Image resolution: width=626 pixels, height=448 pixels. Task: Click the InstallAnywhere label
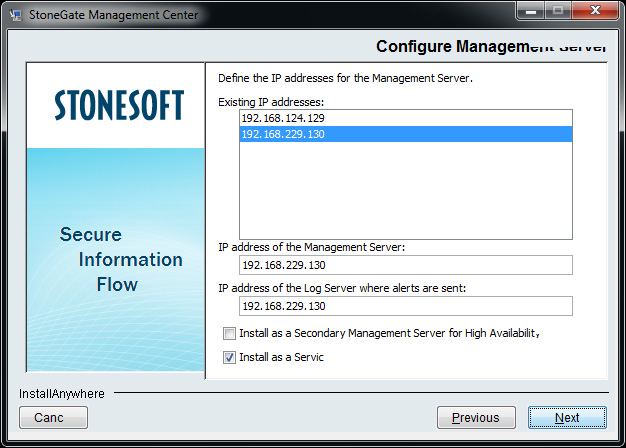[62, 394]
